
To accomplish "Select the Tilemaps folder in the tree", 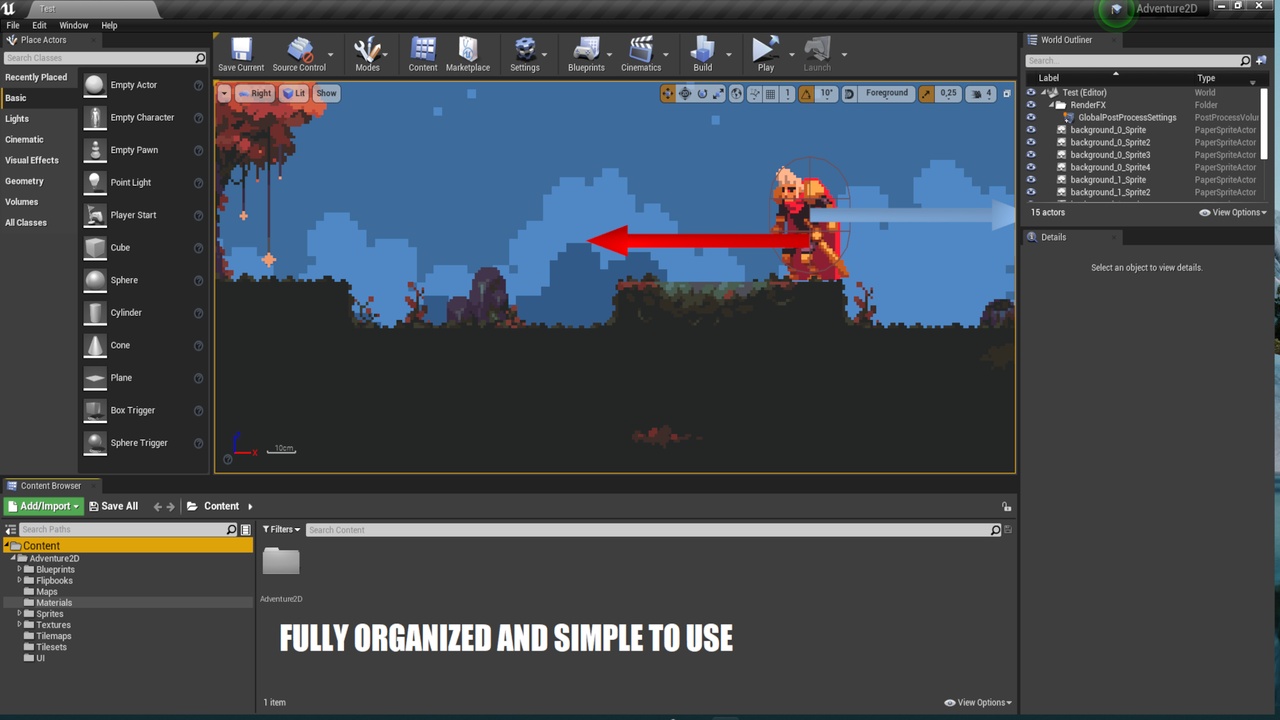I will tap(54, 636).
